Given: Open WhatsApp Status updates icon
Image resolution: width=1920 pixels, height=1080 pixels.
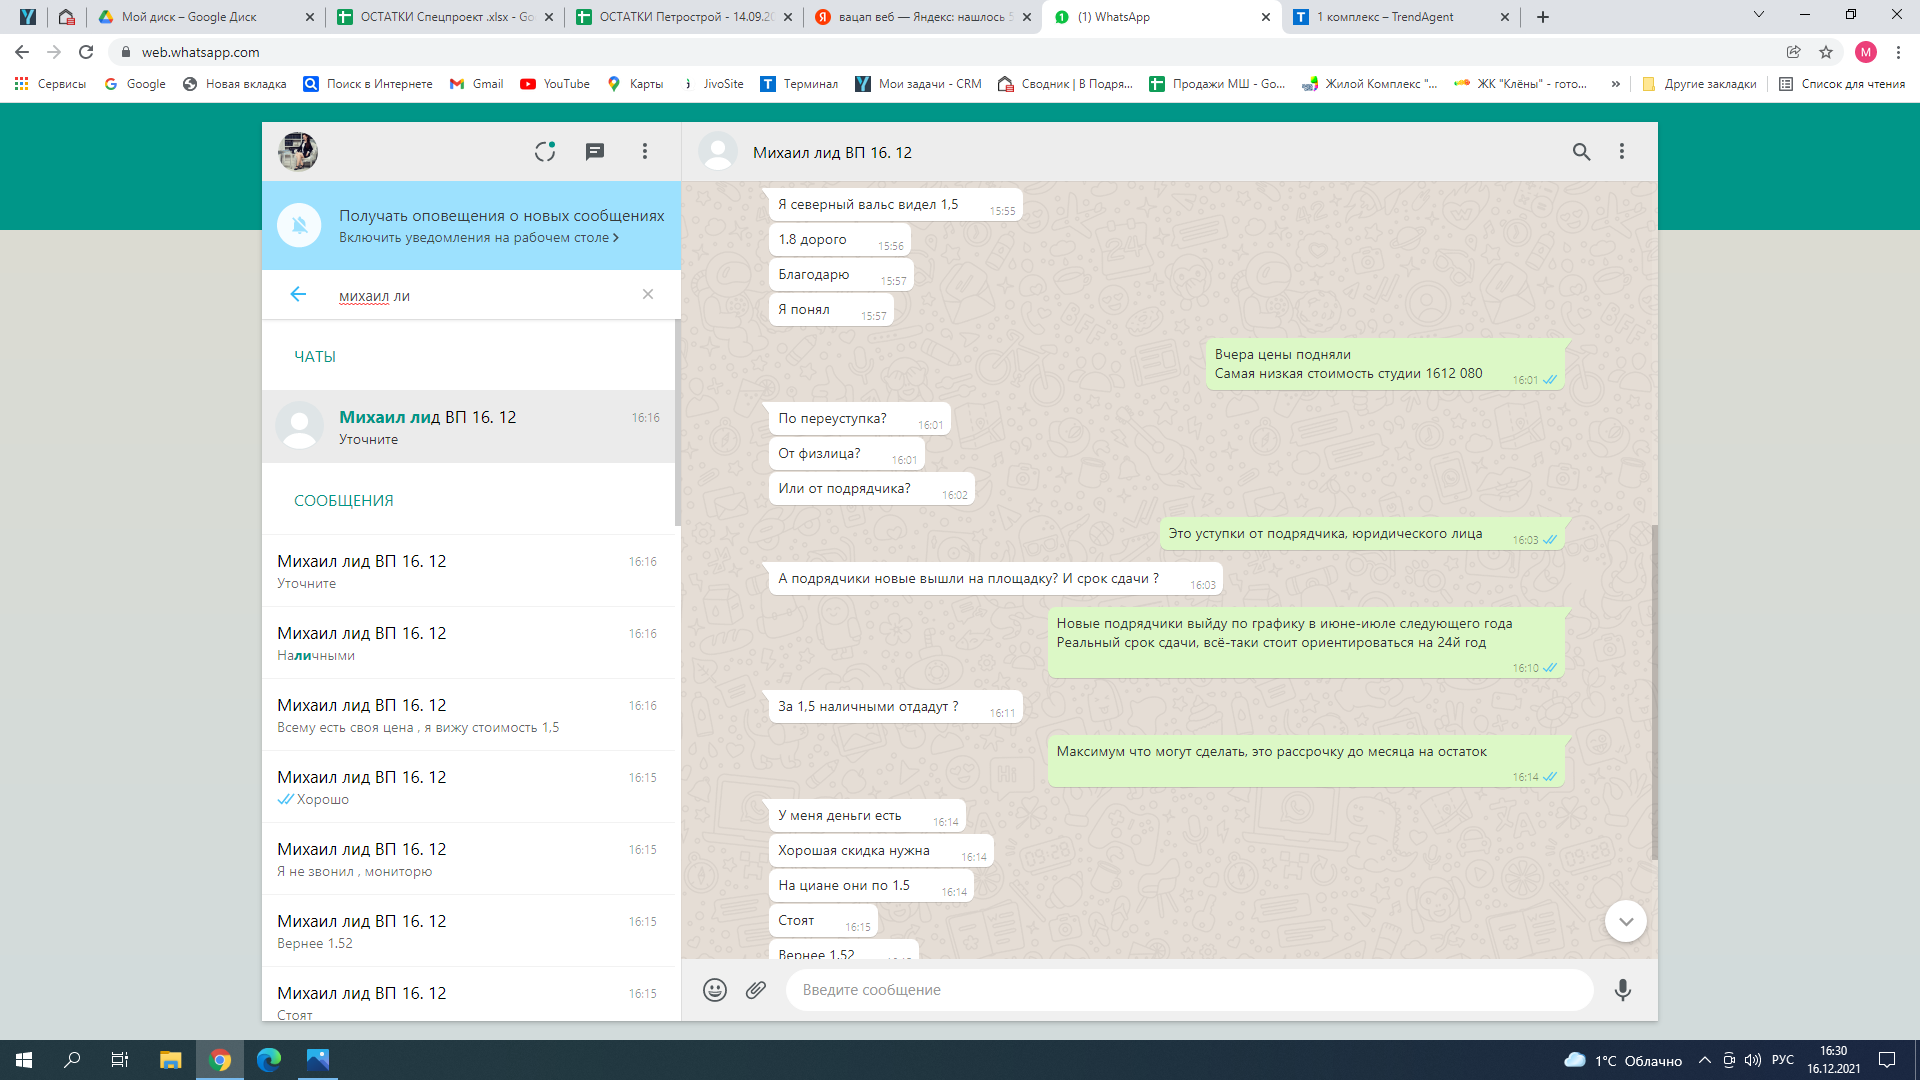Looking at the screenshot, I should 544,151.
